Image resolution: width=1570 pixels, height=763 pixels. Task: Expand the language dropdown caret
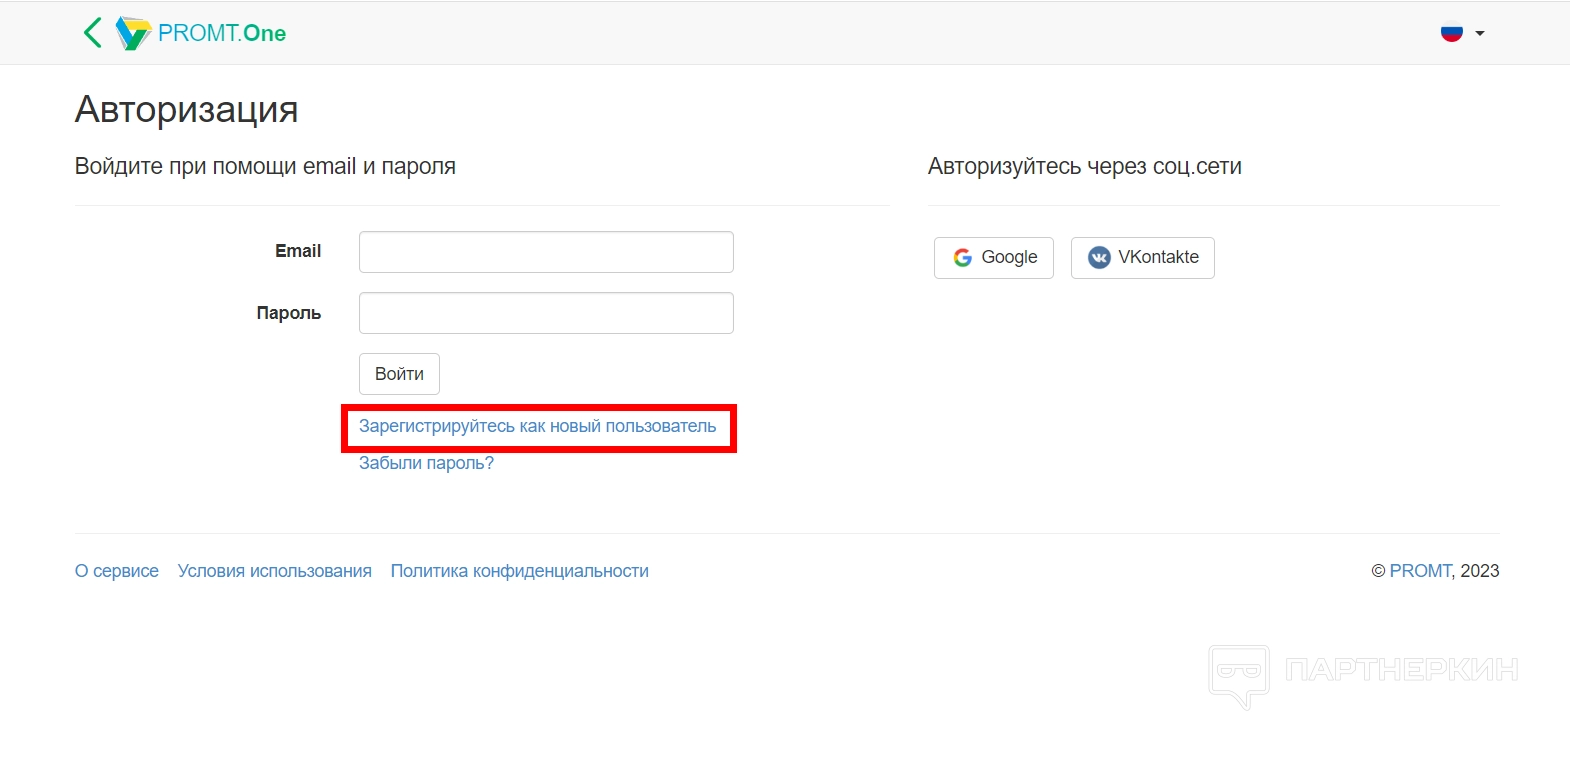(1480, 34)
